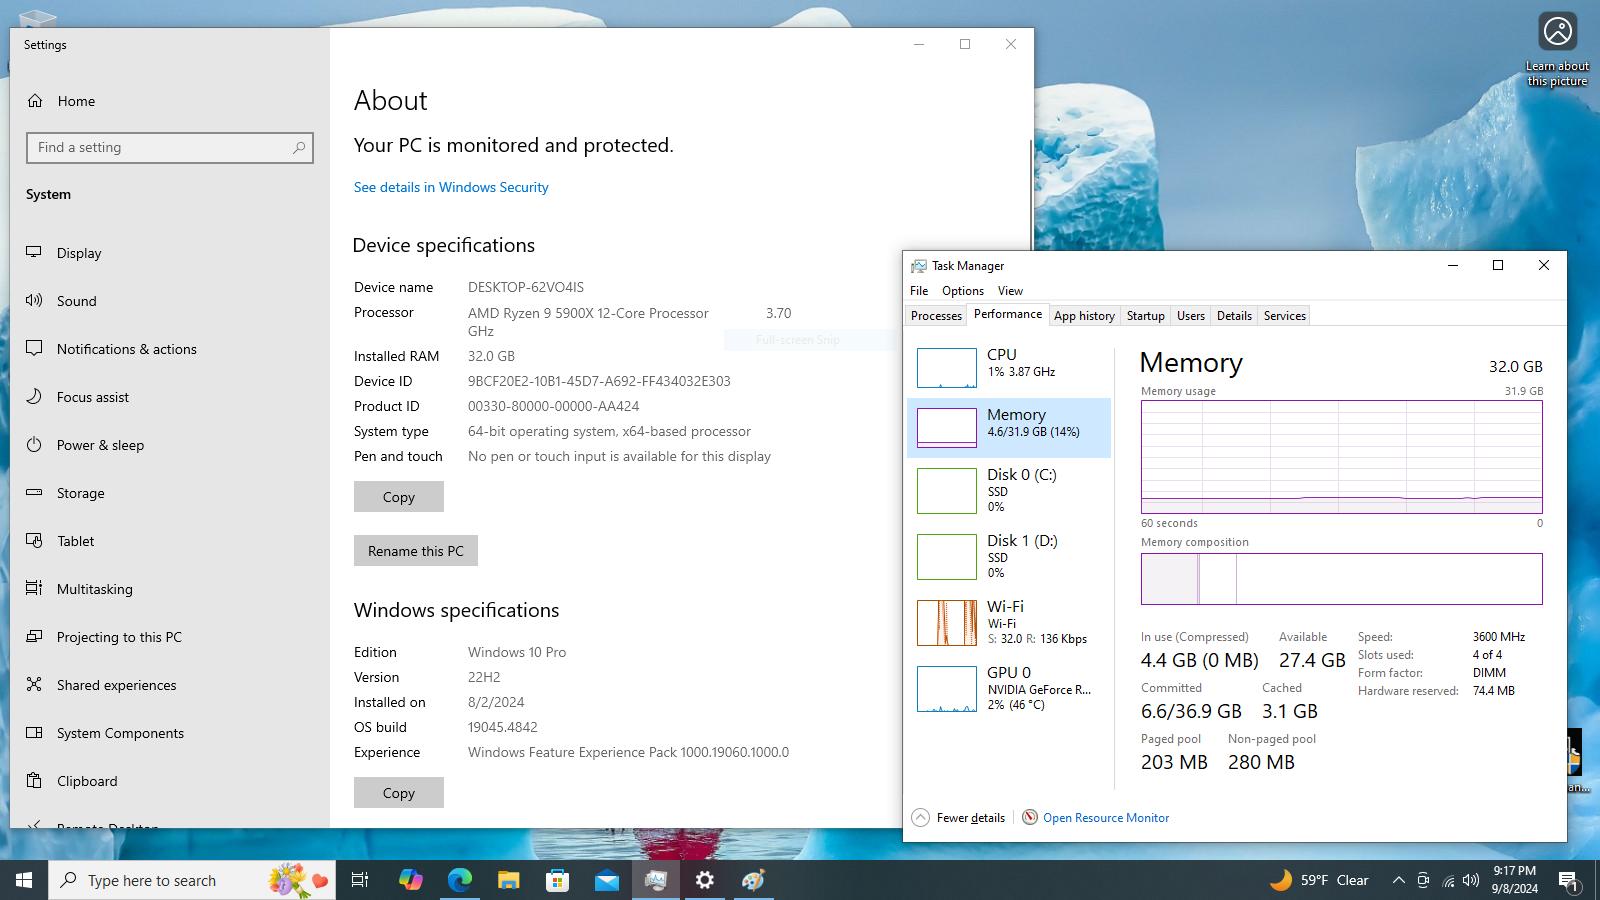The width and height of the screenshot is (1600, 900).
Task: Select Wi-Fi in Task Manager performance list
Action: 1009,622
